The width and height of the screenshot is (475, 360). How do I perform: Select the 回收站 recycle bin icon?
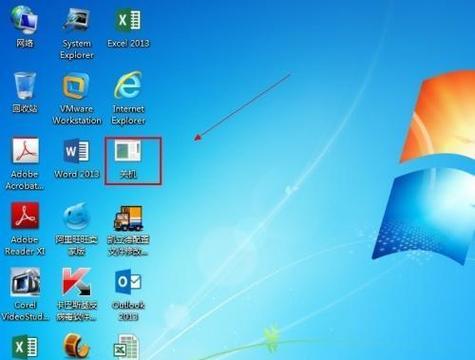25,92
